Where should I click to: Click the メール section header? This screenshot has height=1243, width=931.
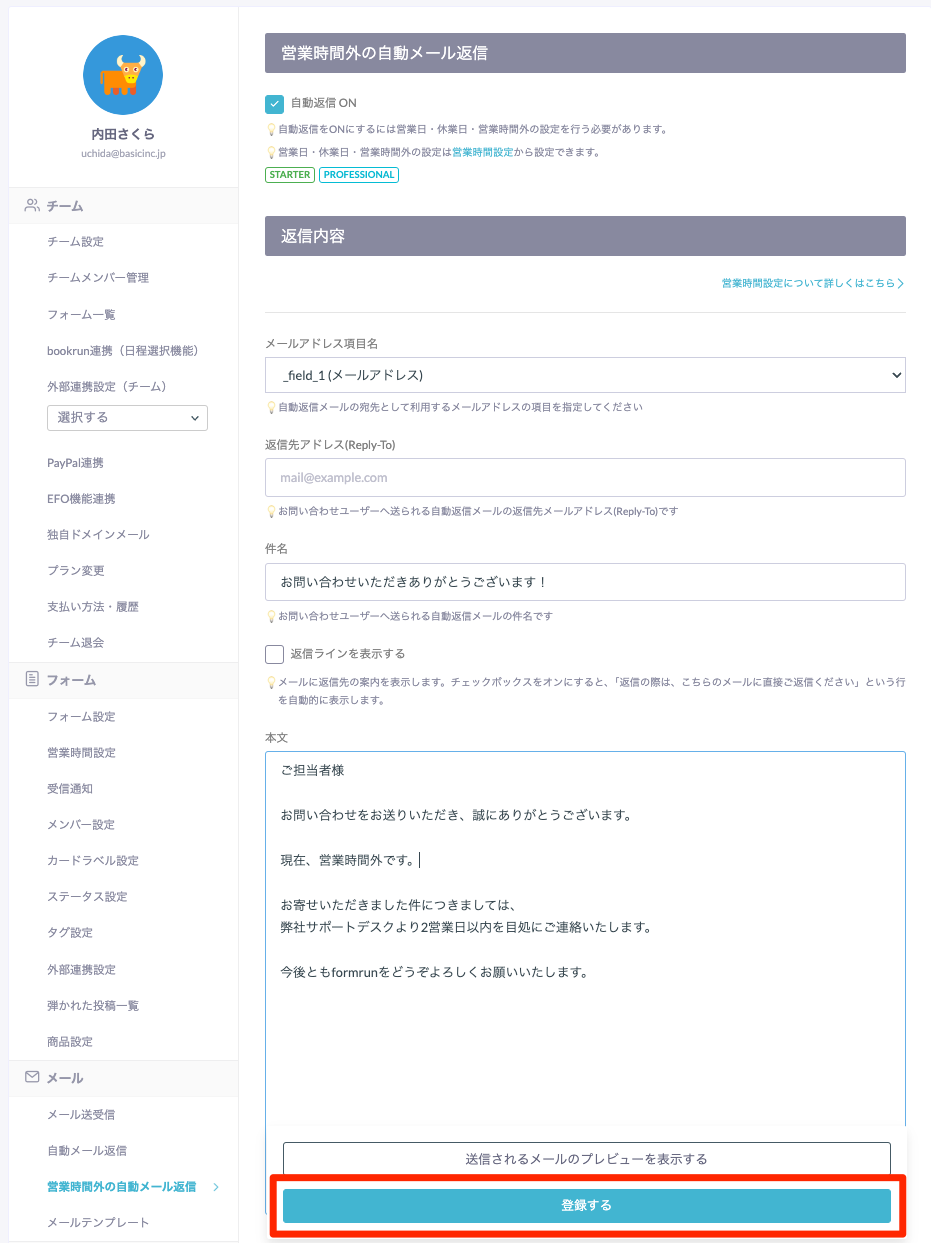click(124, 1078)
